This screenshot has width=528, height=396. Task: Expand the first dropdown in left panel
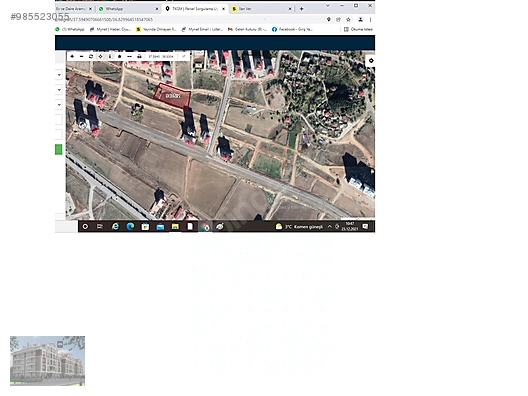(59, 75)
